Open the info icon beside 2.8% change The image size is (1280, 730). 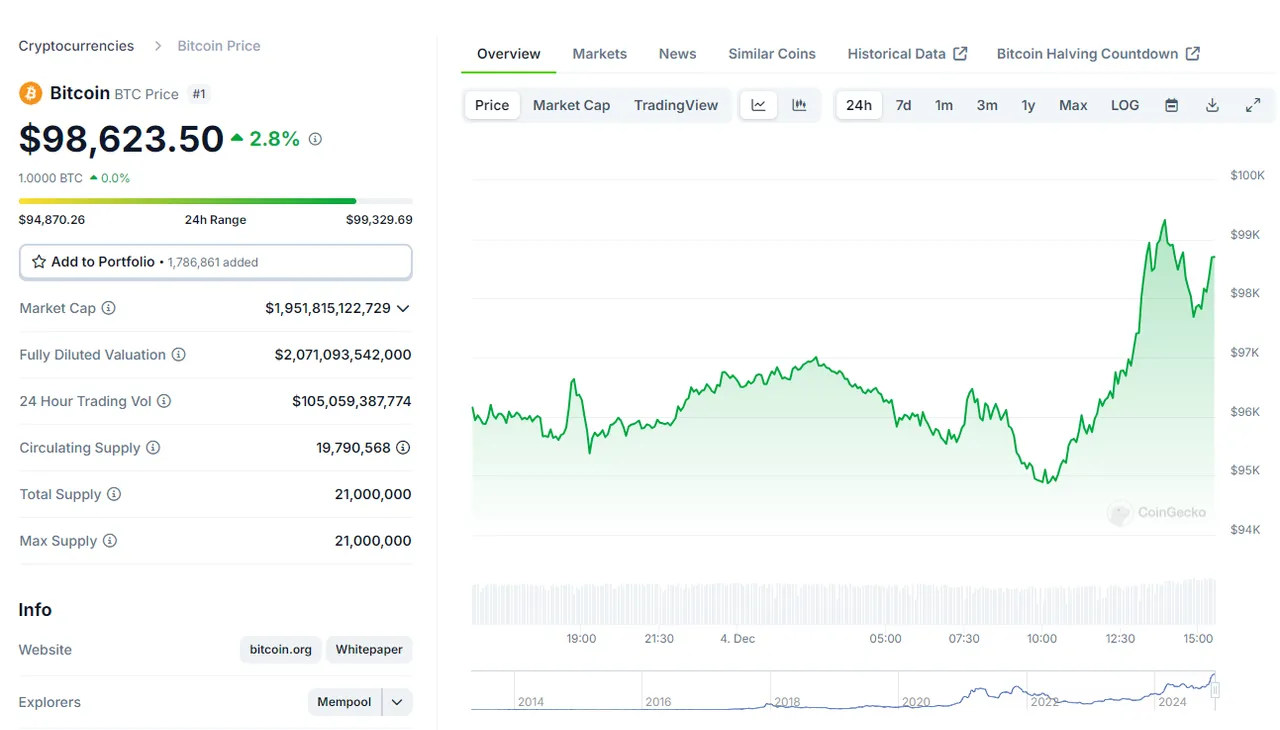315,139
